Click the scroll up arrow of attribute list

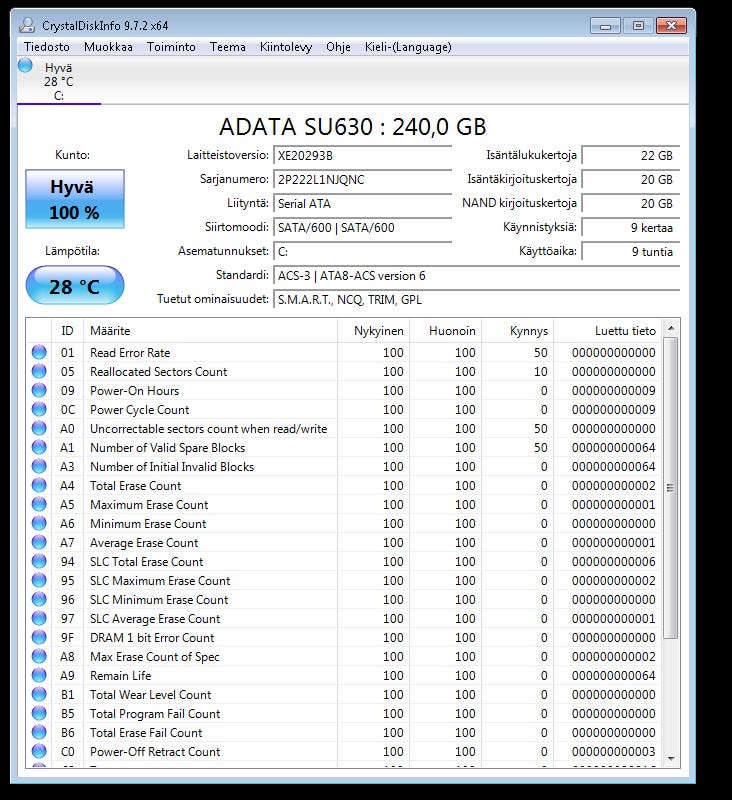(x=671, y=329)
